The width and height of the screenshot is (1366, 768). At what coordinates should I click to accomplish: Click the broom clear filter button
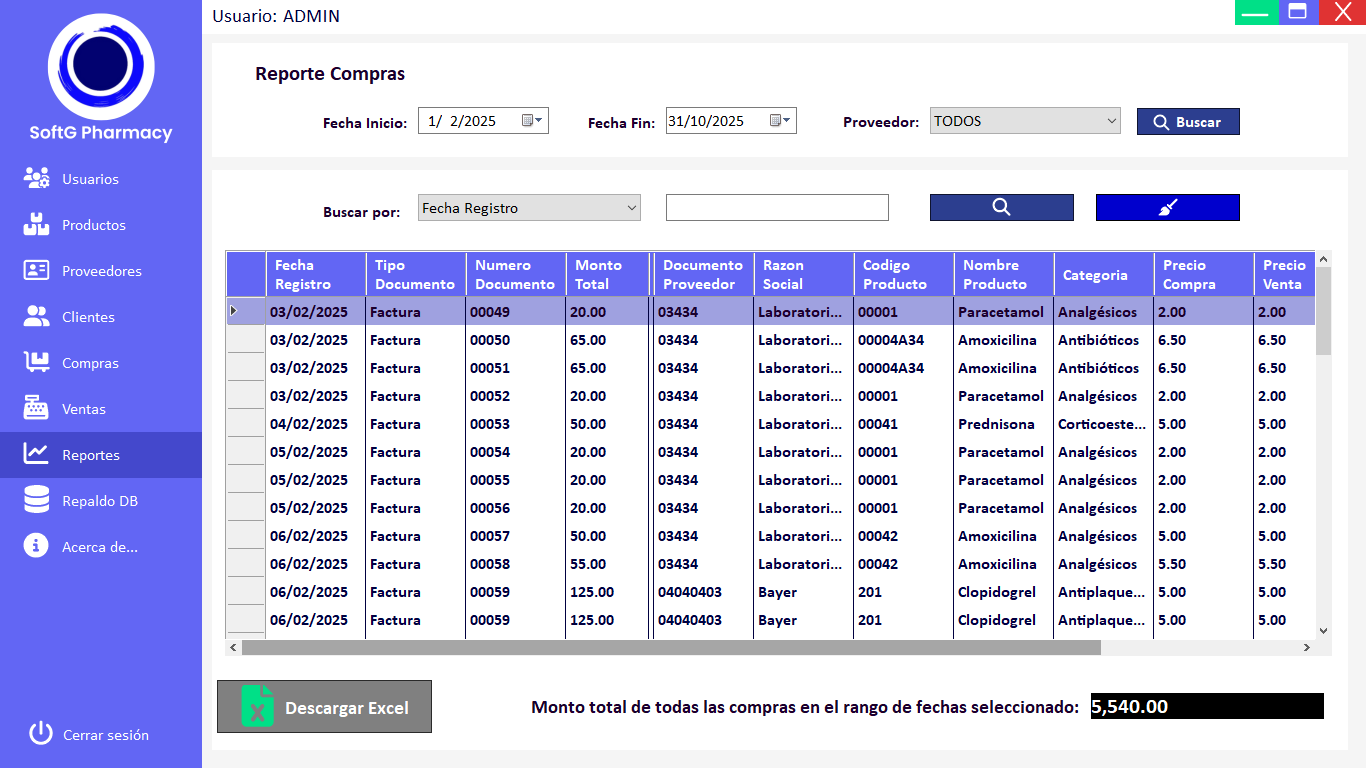1167,207
